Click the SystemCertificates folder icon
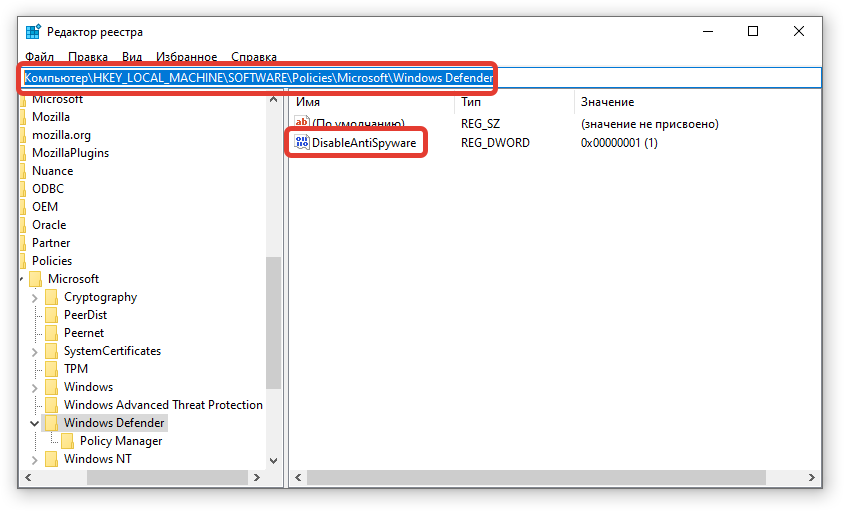Viewport: 844px width, 511px height. 52,351
